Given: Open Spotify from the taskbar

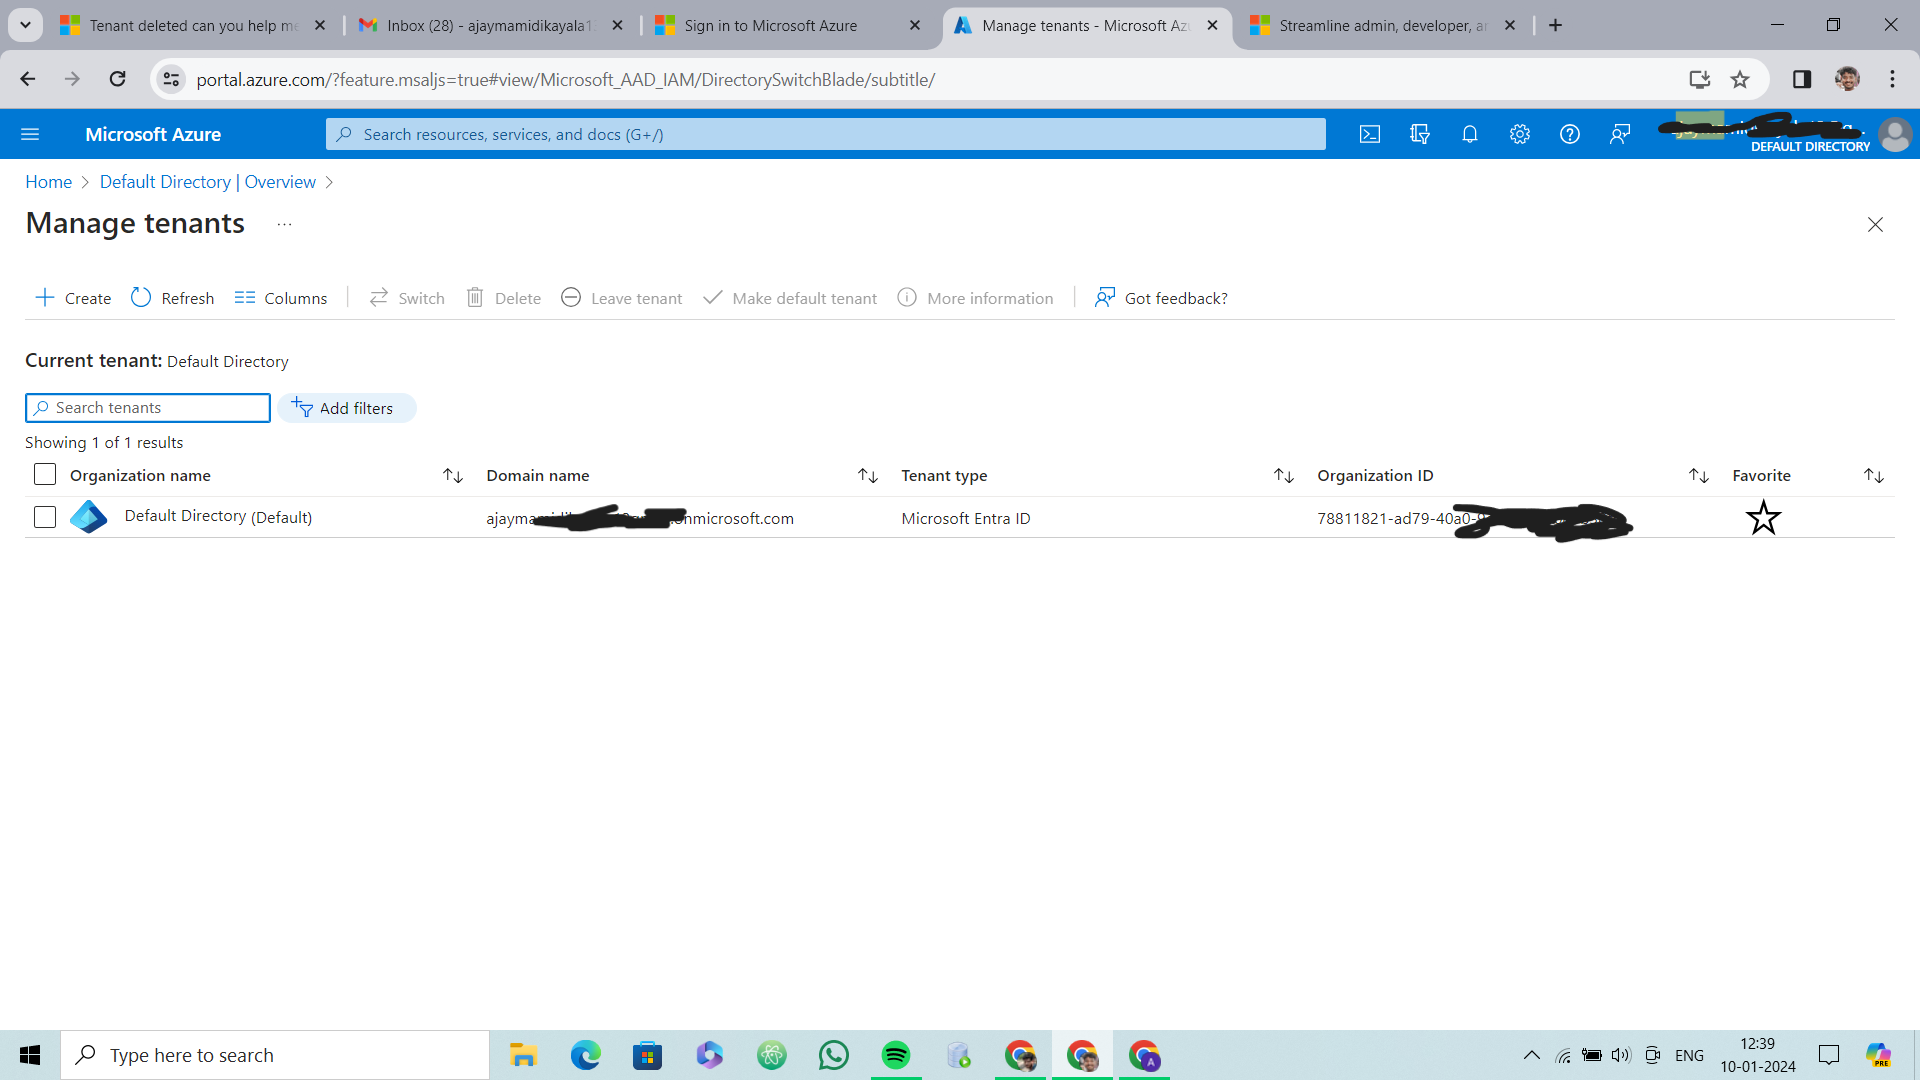Looking at the screenshot, I should [x=896, y=1055].
